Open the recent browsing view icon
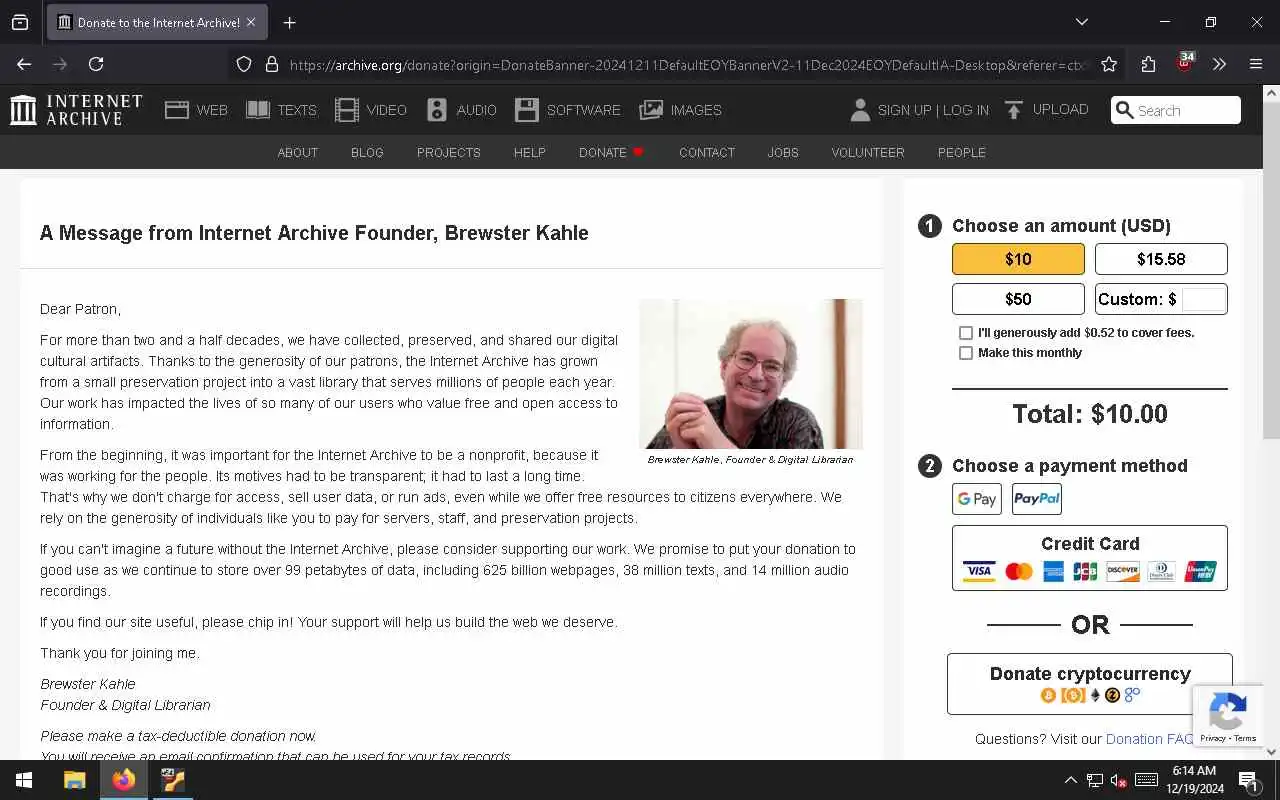Viewport: 1280px width, 800px height. [20, 22]
